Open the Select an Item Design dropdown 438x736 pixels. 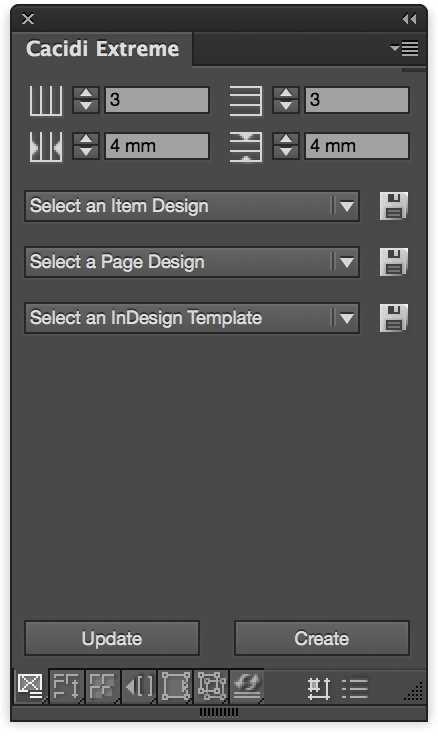point(192,206)
